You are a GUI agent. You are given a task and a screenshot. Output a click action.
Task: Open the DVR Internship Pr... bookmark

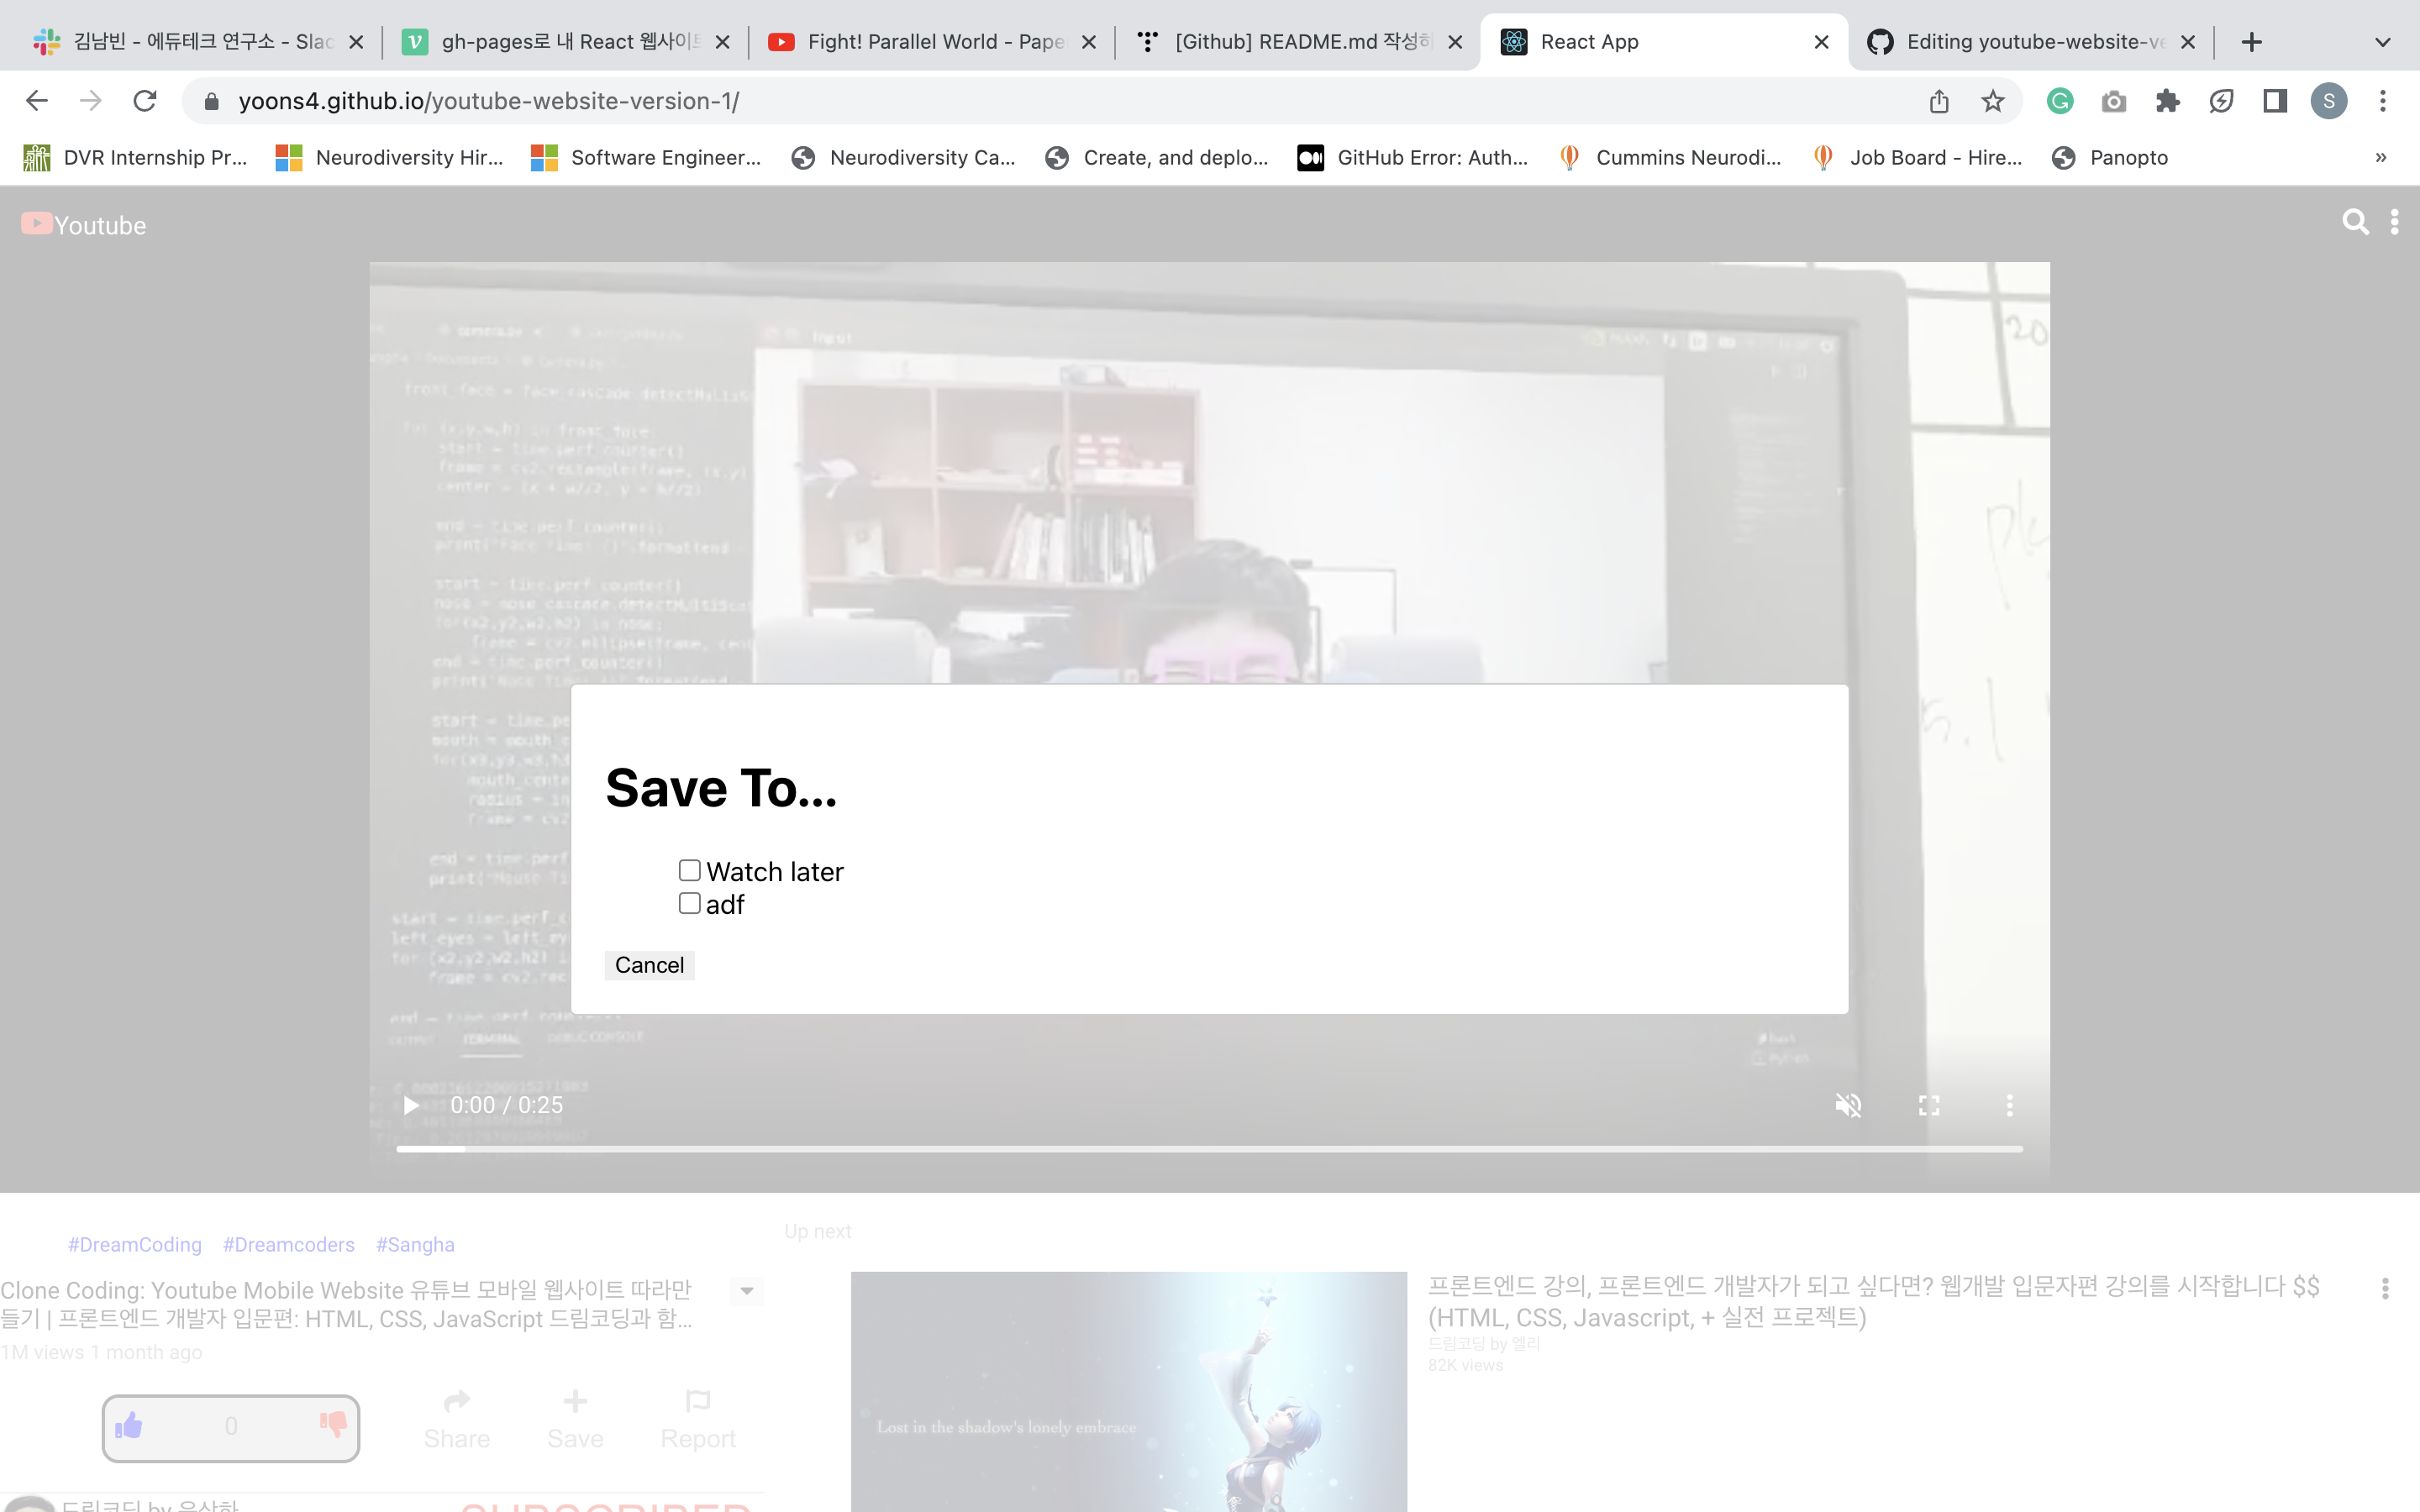tap(136, 158)
